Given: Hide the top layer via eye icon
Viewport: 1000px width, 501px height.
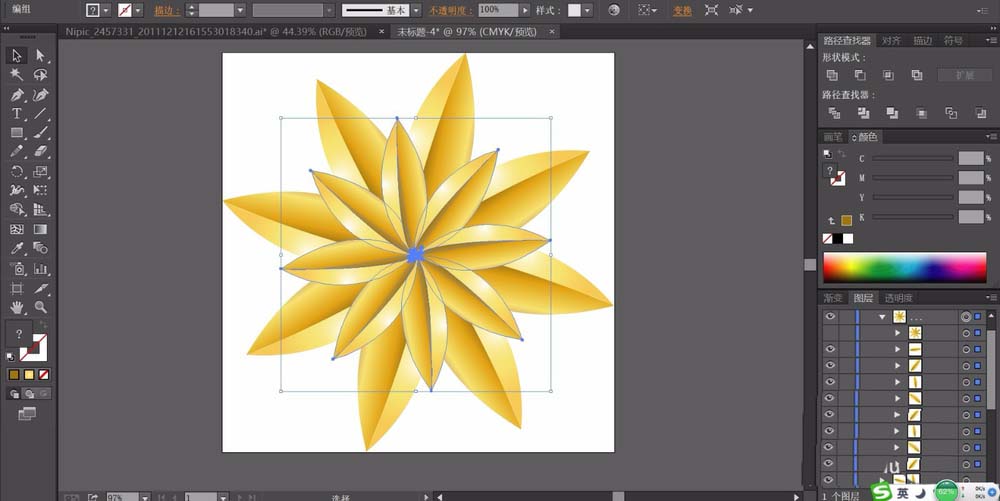Looking at the screenshot, I should pos(830,316).
